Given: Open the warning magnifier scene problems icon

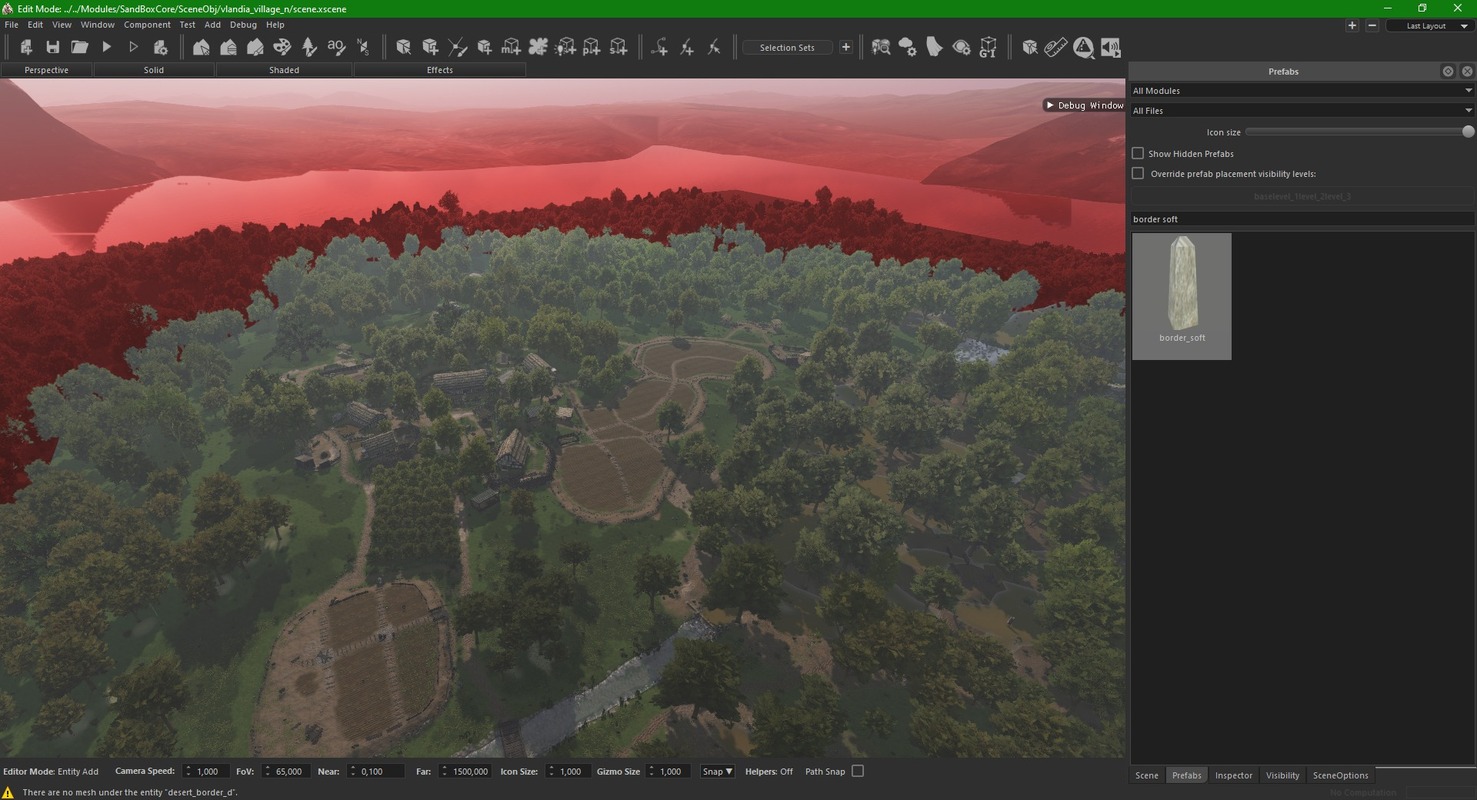Looking at the screenshot, I should coord(1083,47).
